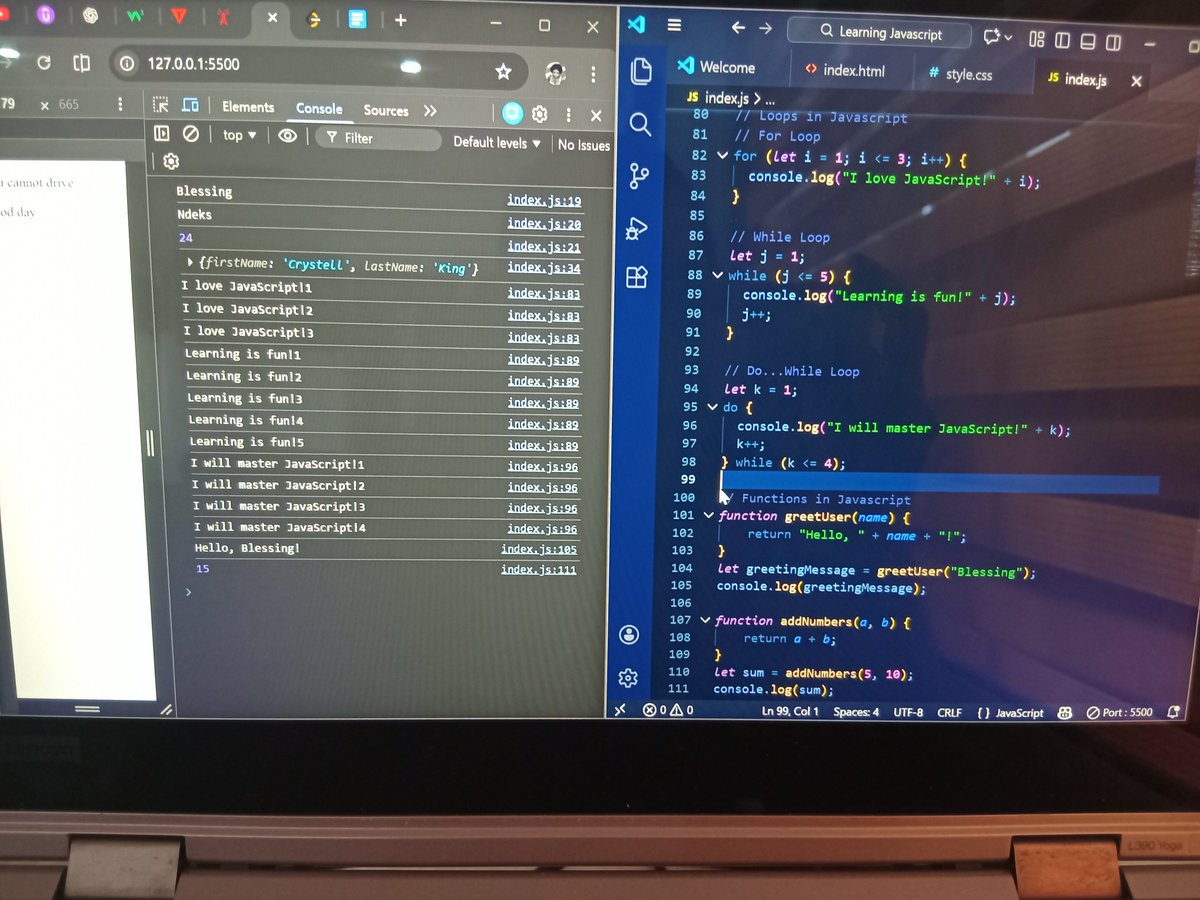Go forward with VS Code arrow
This screenshot has width=1200, height=900.
765,29
